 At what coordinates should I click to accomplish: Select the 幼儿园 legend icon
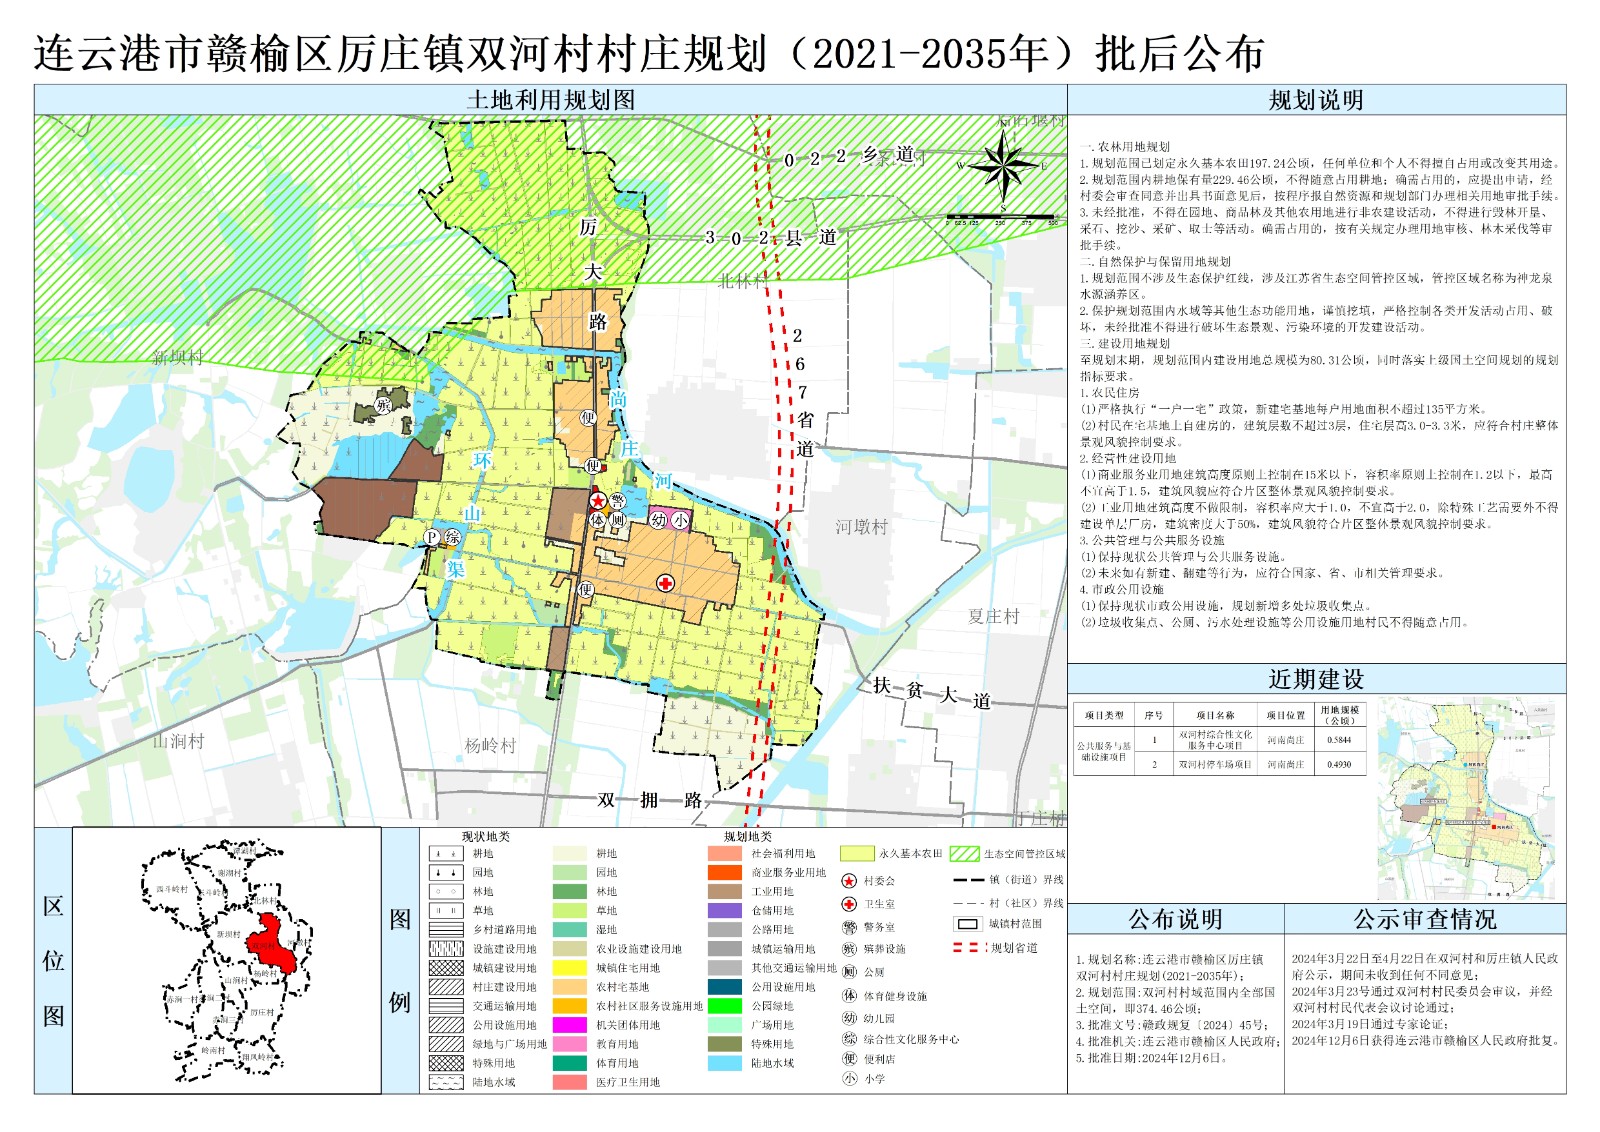point(849,1017)
